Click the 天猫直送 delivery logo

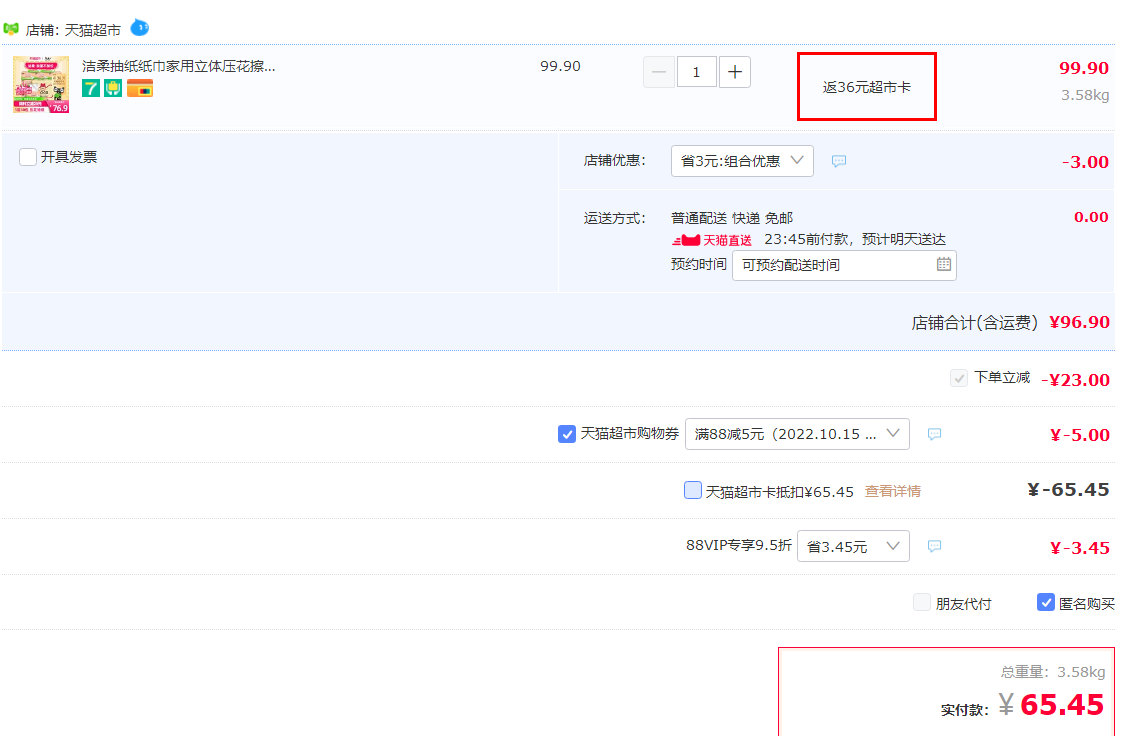tap(712, 240)
